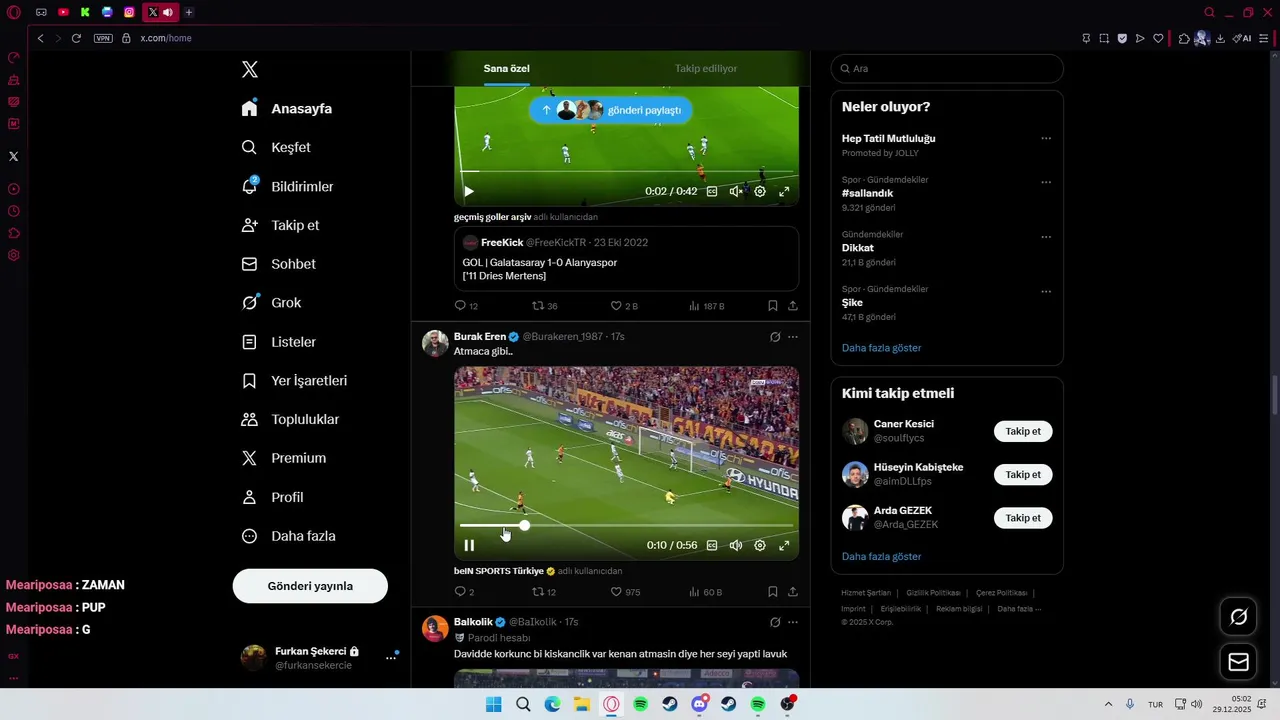Open options for Hep Tatil Mutluluğu promotion
The width and height of the screenshot is (1280, 720).
pos(1046,138)
